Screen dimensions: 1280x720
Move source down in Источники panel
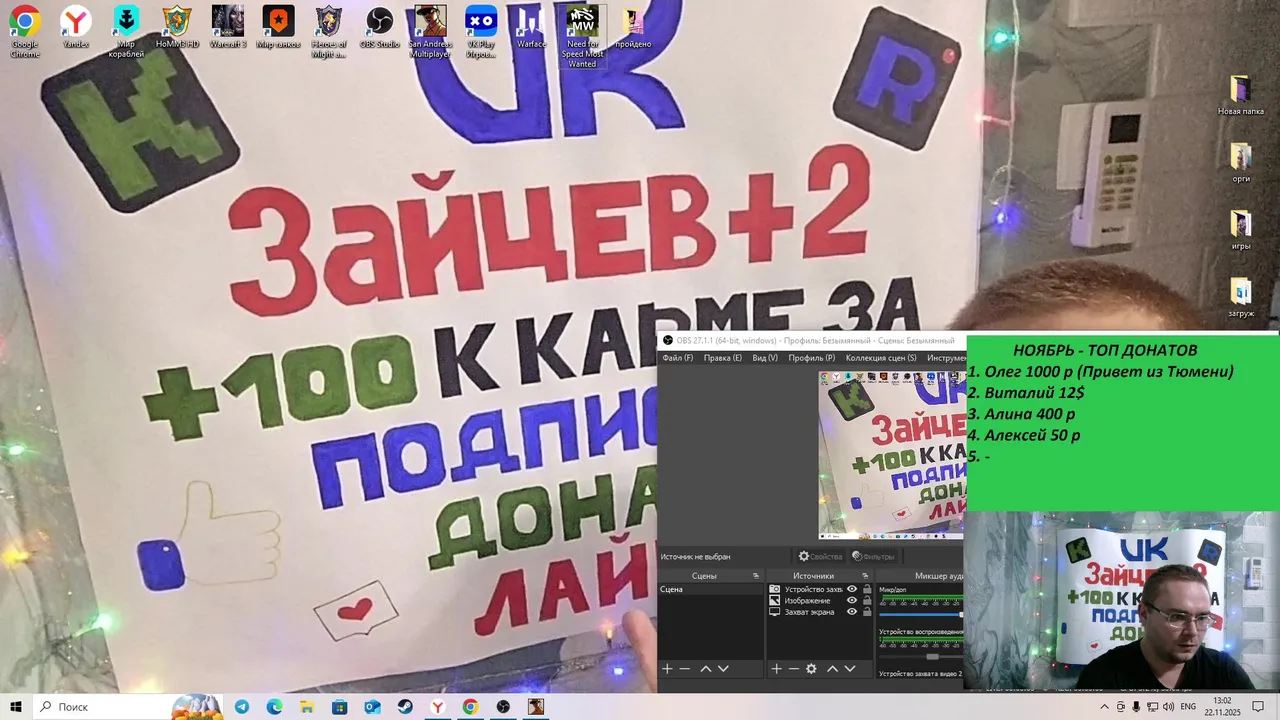pos(850,668)
